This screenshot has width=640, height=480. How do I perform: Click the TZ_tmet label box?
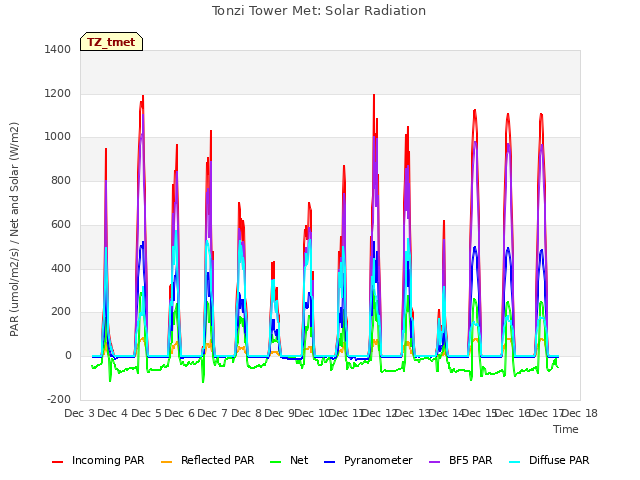coord(111,42)
